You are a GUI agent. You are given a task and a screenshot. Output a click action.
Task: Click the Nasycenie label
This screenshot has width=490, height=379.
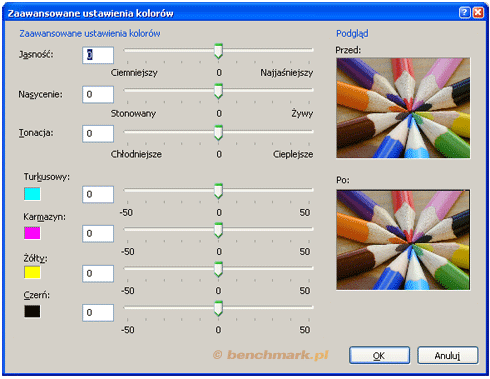40,95
